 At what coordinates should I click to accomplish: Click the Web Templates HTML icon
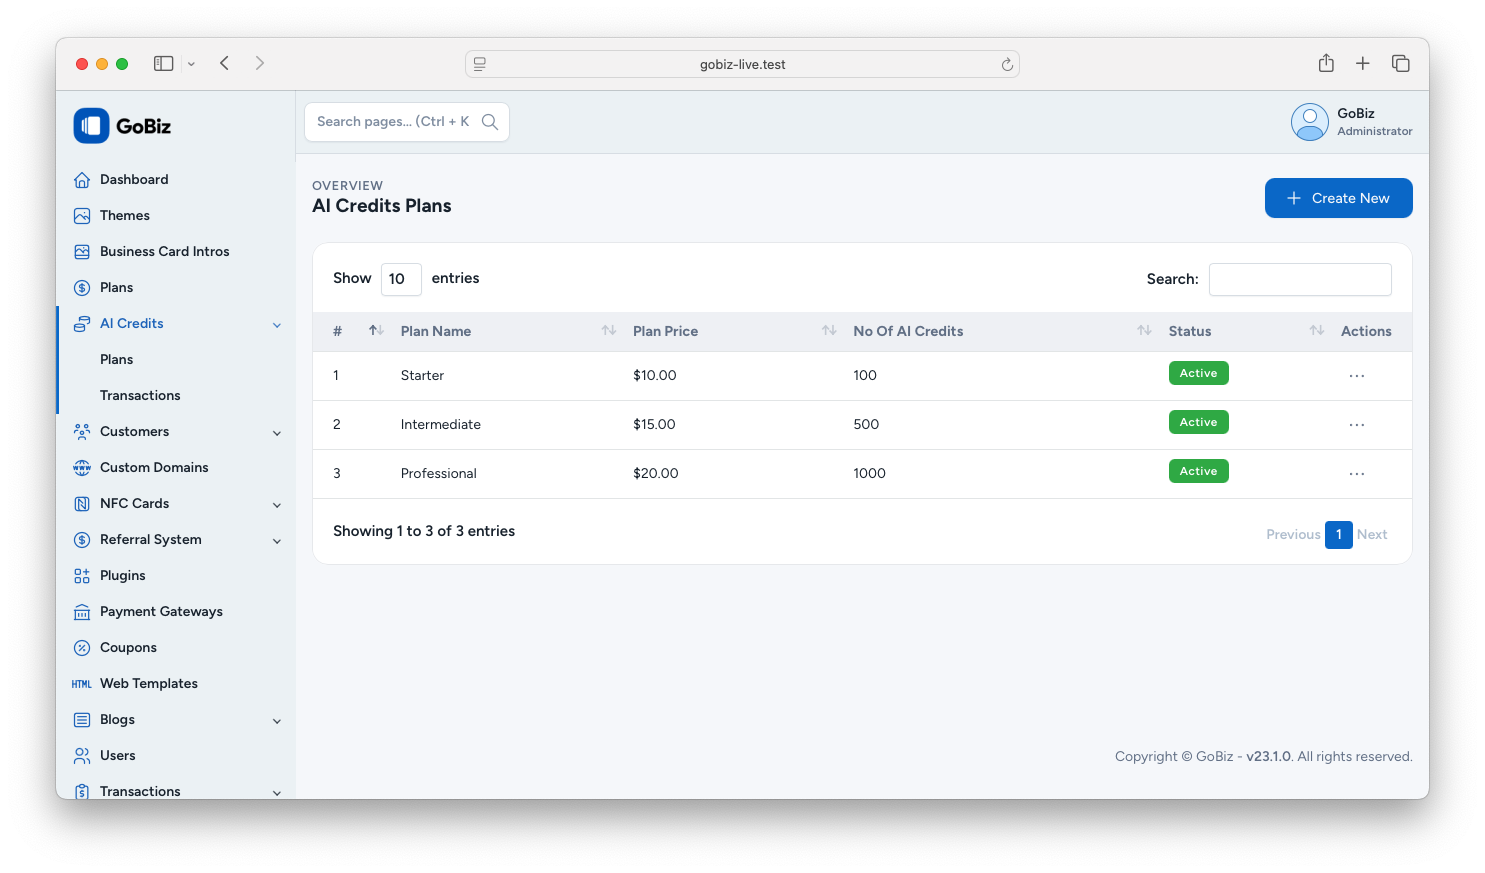[x=82, y=684]
